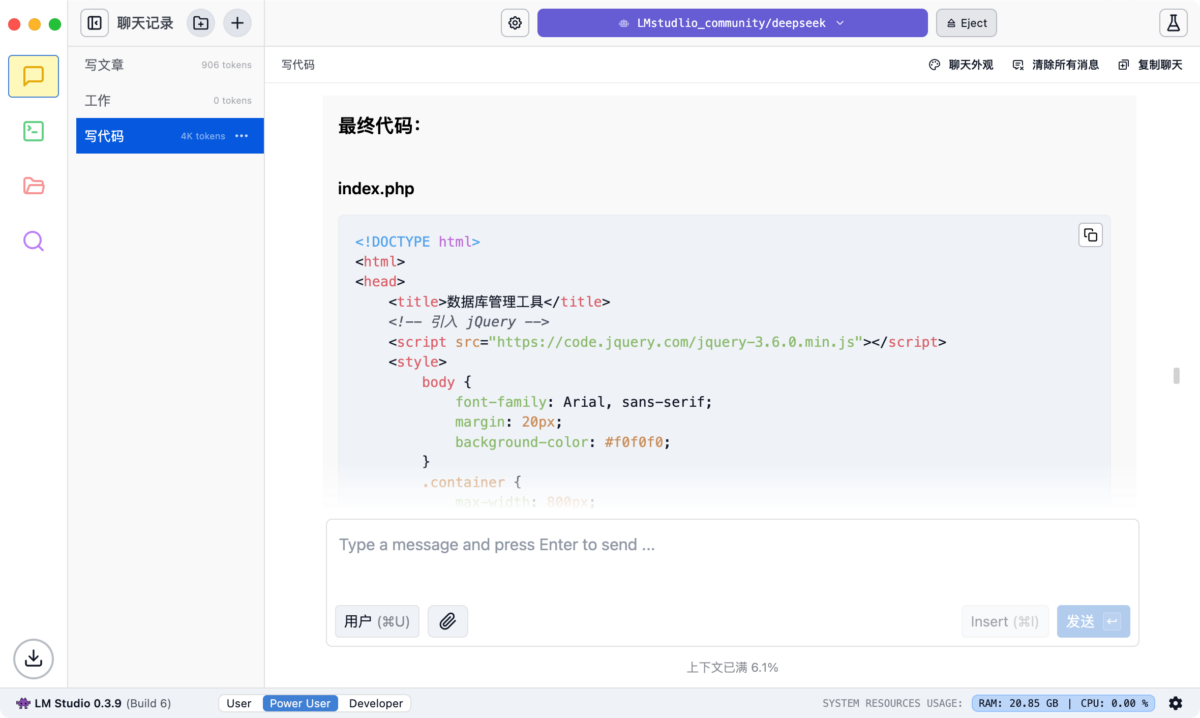Collapse the chat history sidebar
The image size is (1200, 718).
(94, 23)
